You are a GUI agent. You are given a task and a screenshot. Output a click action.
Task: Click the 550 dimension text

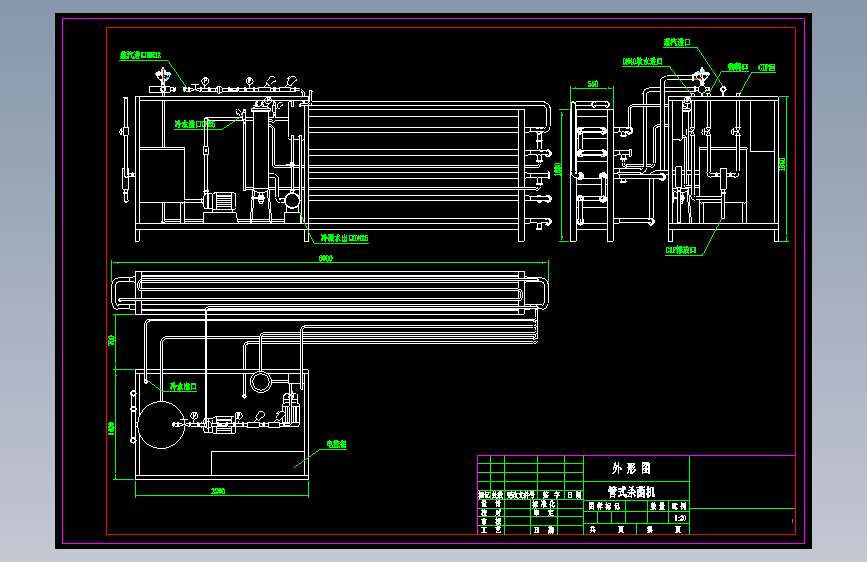(593, 84)
